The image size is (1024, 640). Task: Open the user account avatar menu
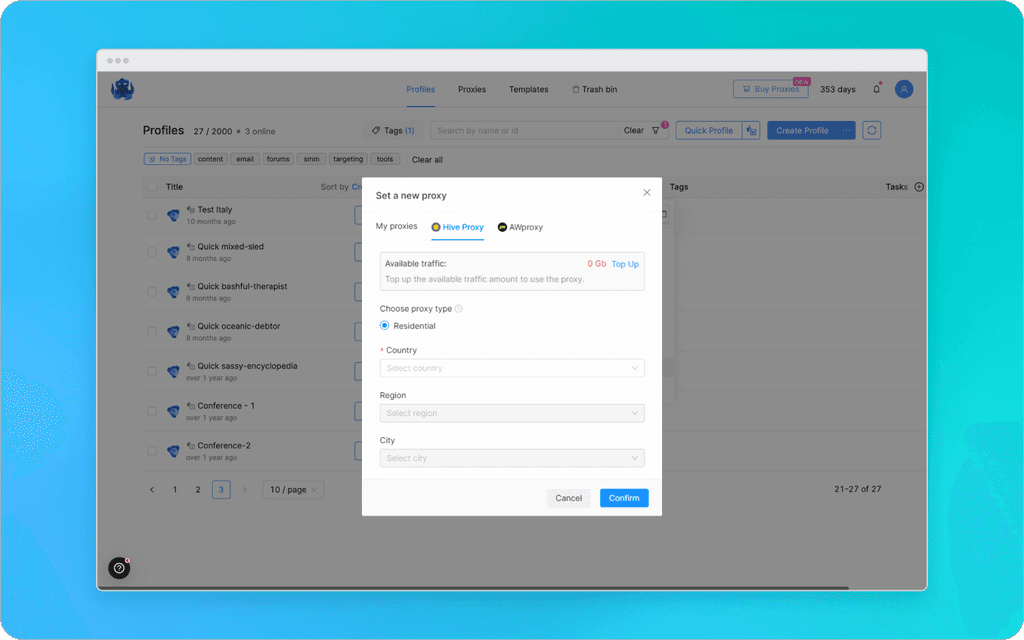(903, 89)
